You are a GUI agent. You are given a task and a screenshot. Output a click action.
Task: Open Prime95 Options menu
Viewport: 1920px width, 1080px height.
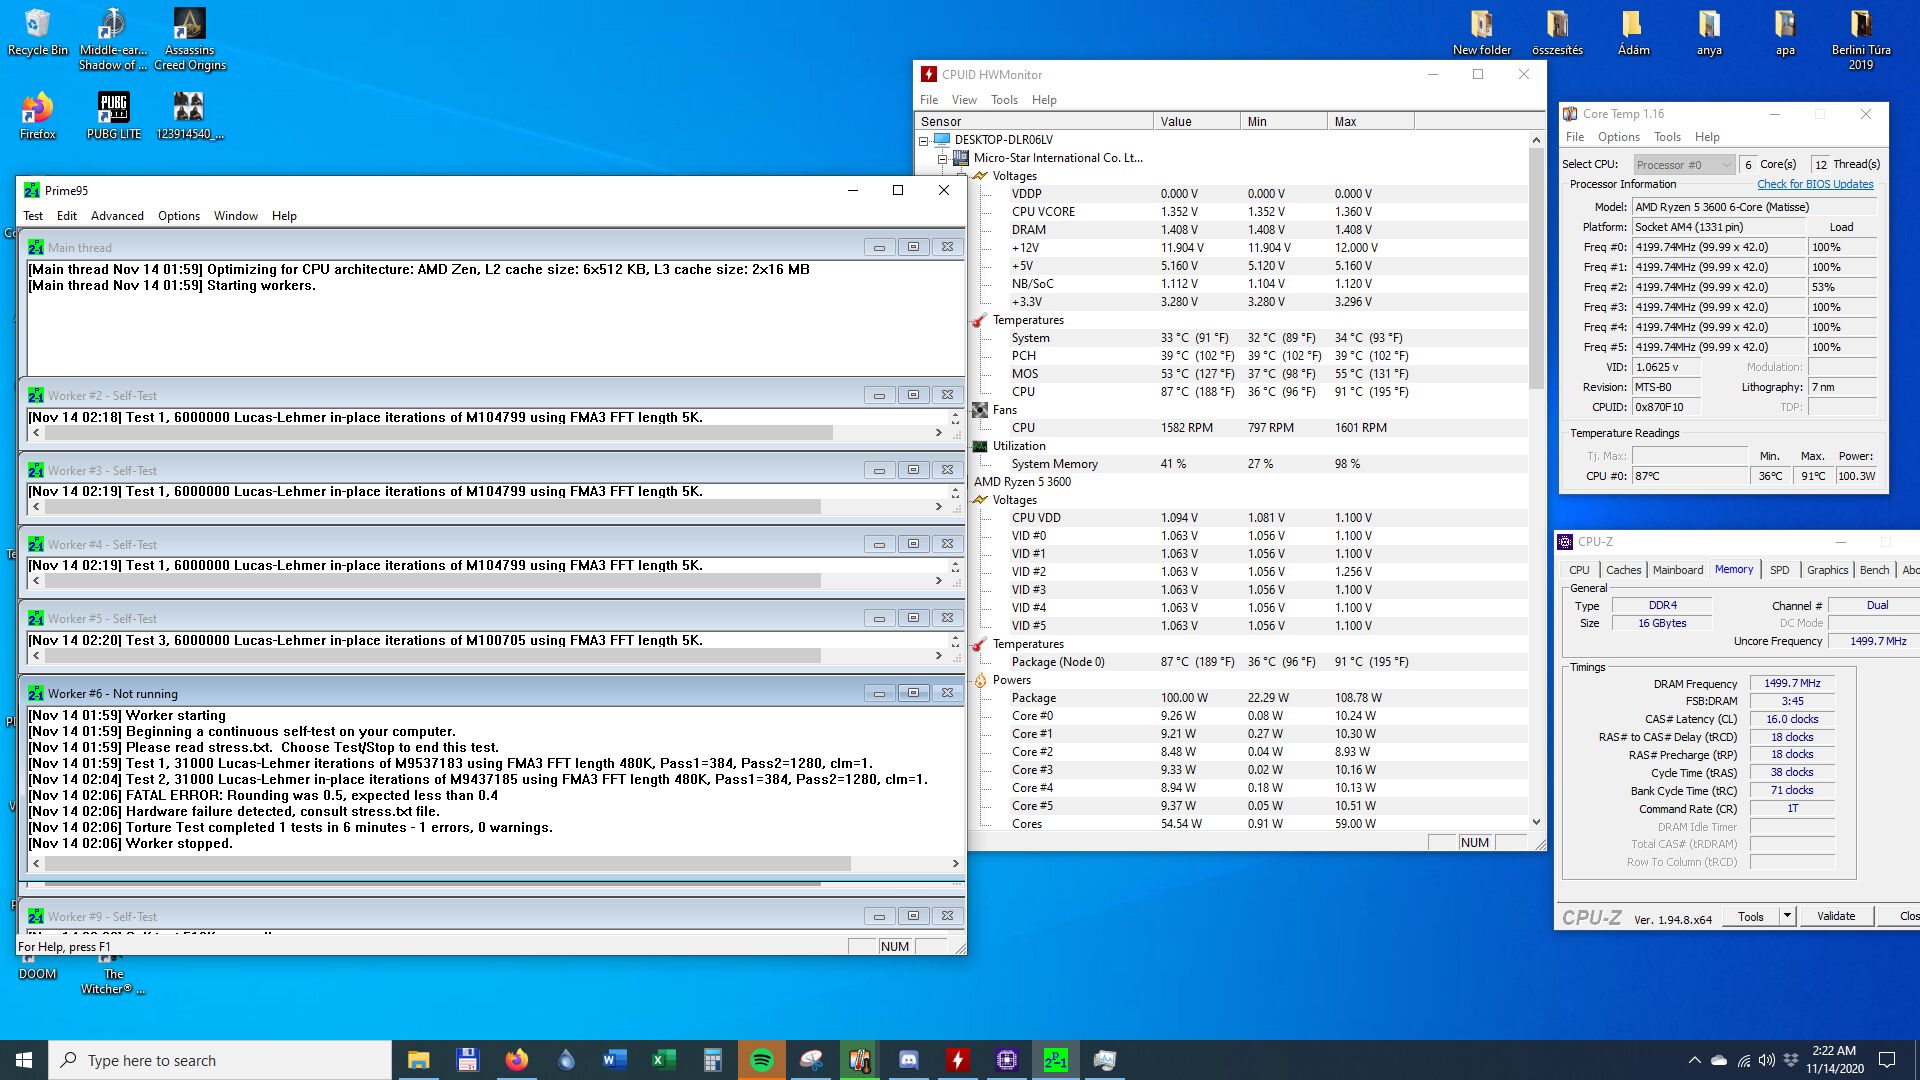(179, 216)
